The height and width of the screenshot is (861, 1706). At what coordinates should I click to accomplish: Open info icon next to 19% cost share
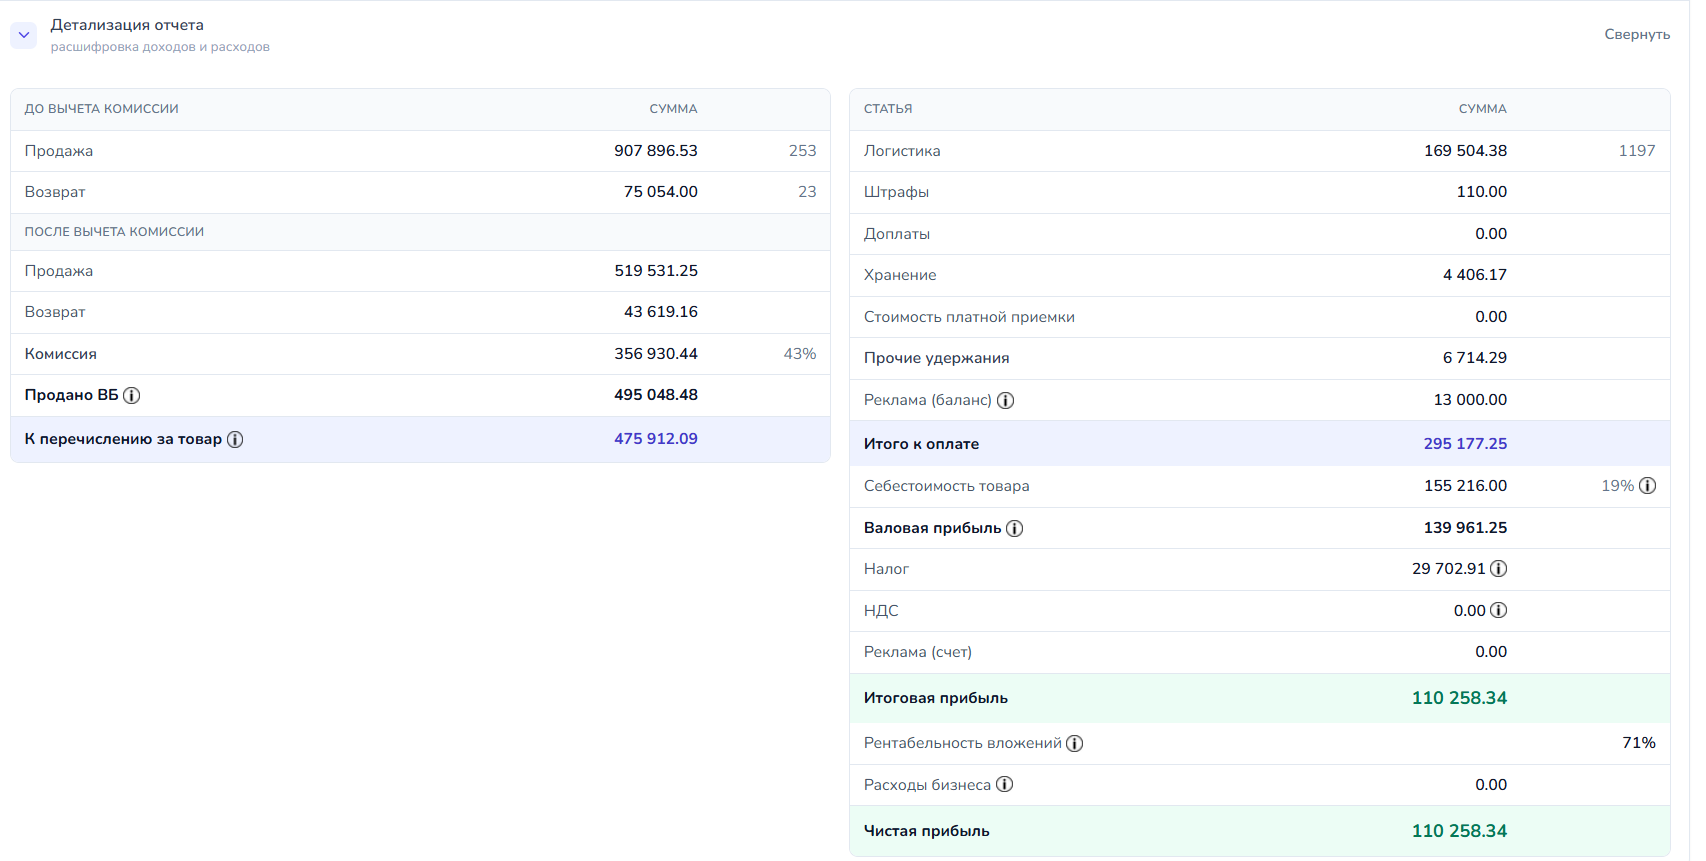(x=1647, y=485)
